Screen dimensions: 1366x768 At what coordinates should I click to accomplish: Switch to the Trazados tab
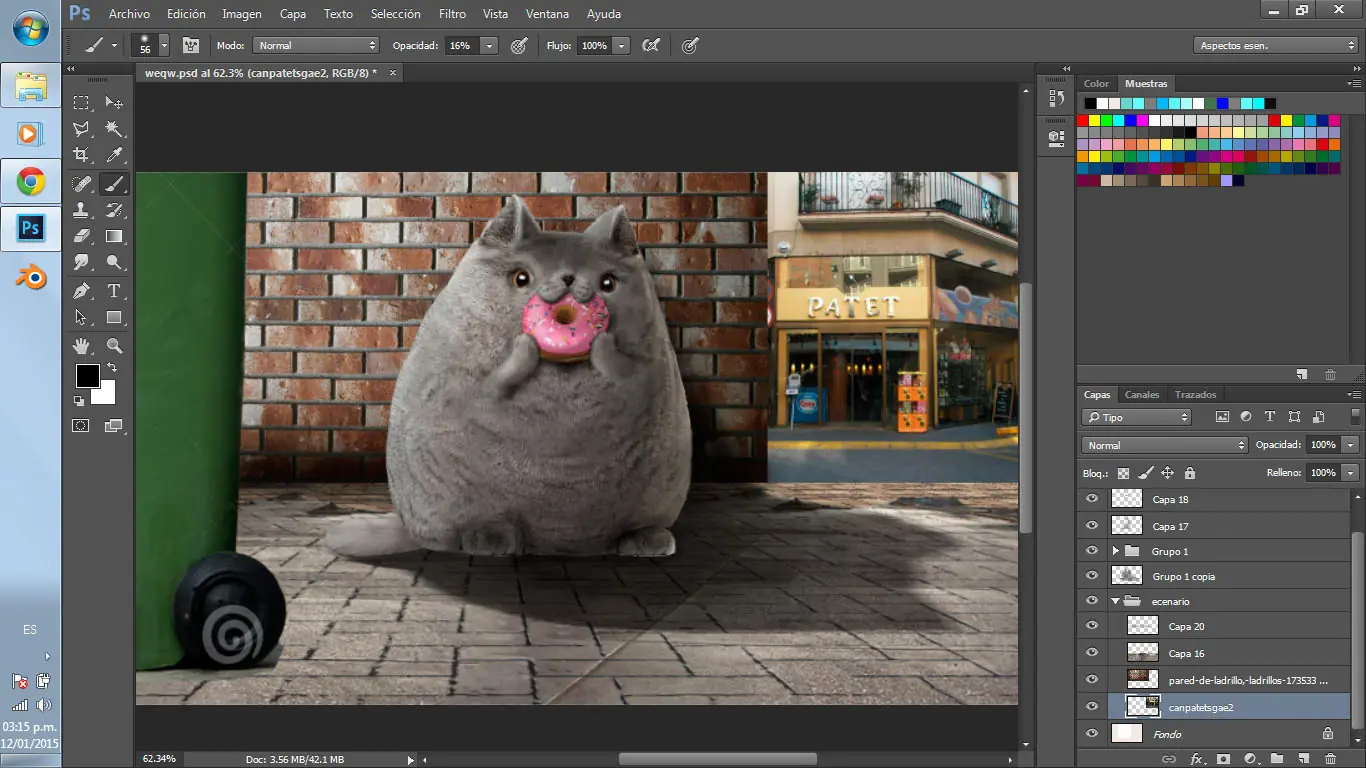point(1195,395)
